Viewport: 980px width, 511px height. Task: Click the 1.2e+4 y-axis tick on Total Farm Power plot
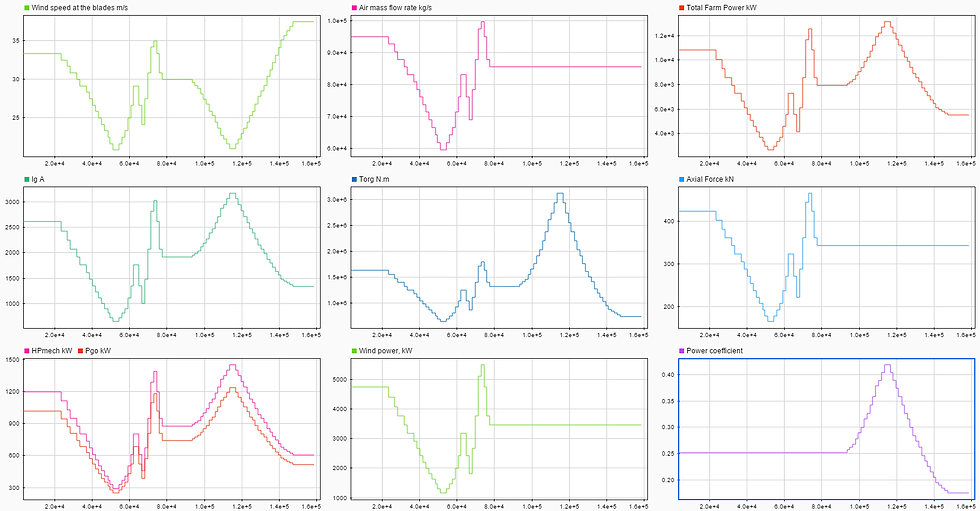click(x=665, y=36)
